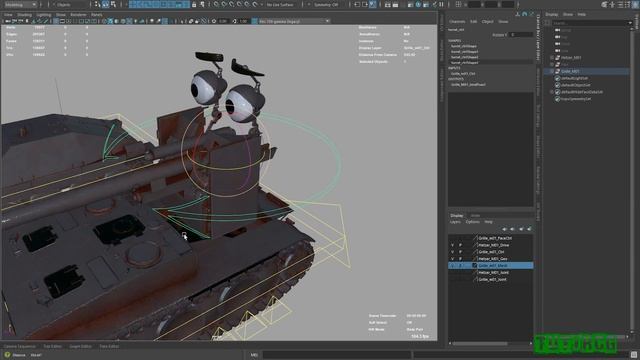The height and width of the screenshot is (360, 640).
Task: Click the move layer up arrow icon
Action: click(x=505, y=229)
